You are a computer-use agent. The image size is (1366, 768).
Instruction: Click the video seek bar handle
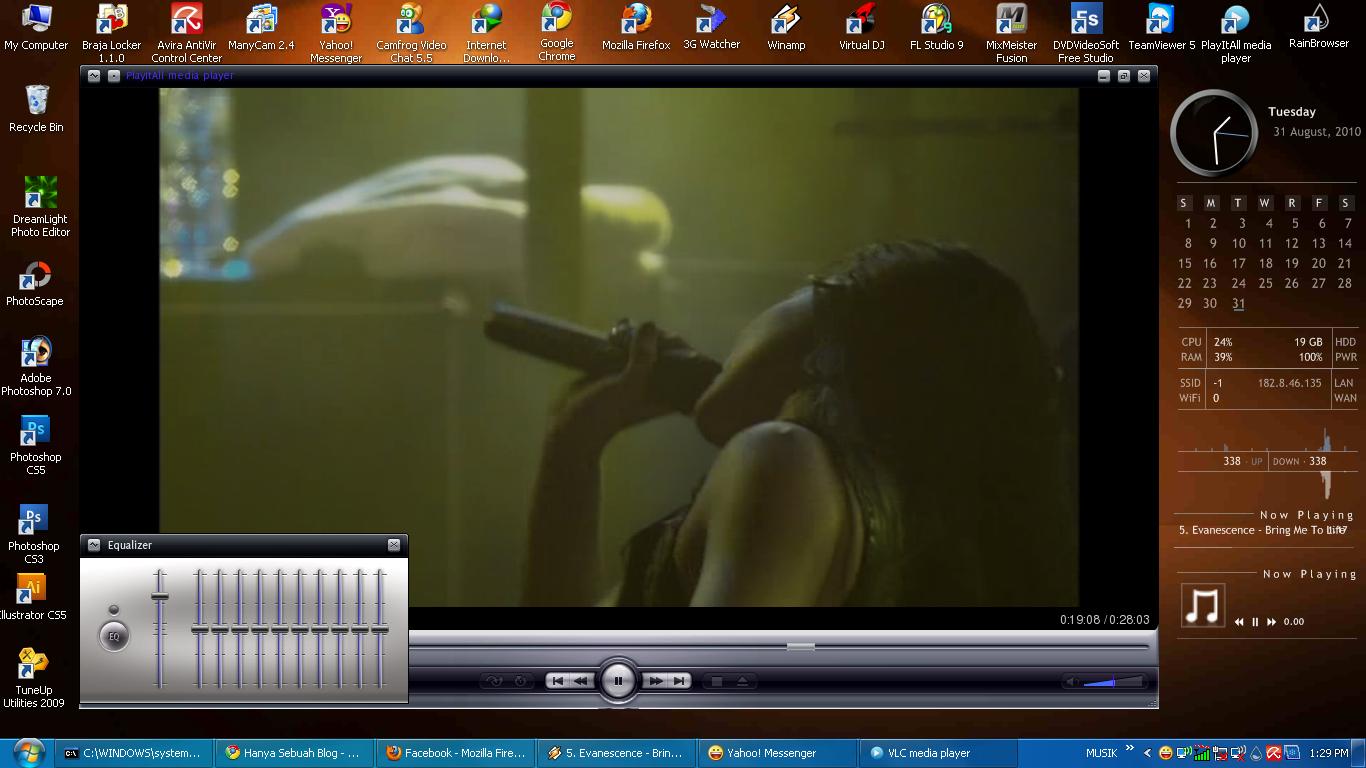pos(800,647)
